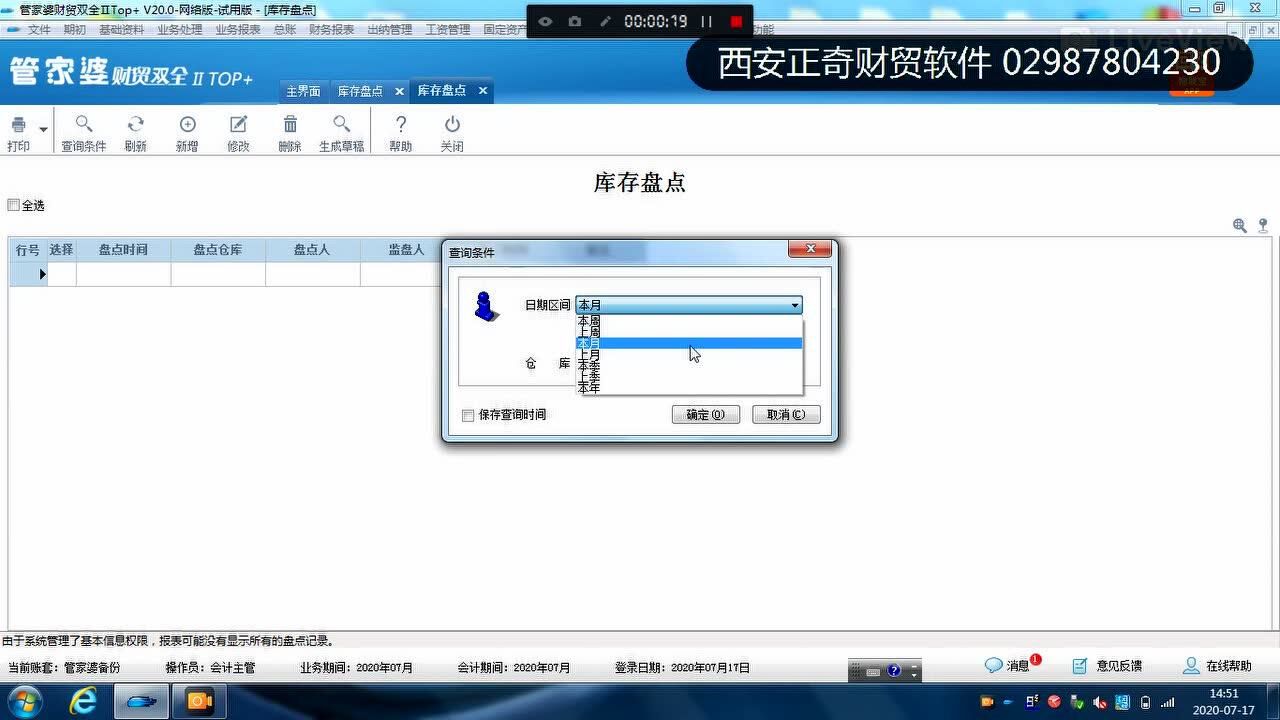This screenshot has width=1280, height=720.
Task: Choose 本周 in date range list
Action: pyautogui.click(x=689, y=321)
